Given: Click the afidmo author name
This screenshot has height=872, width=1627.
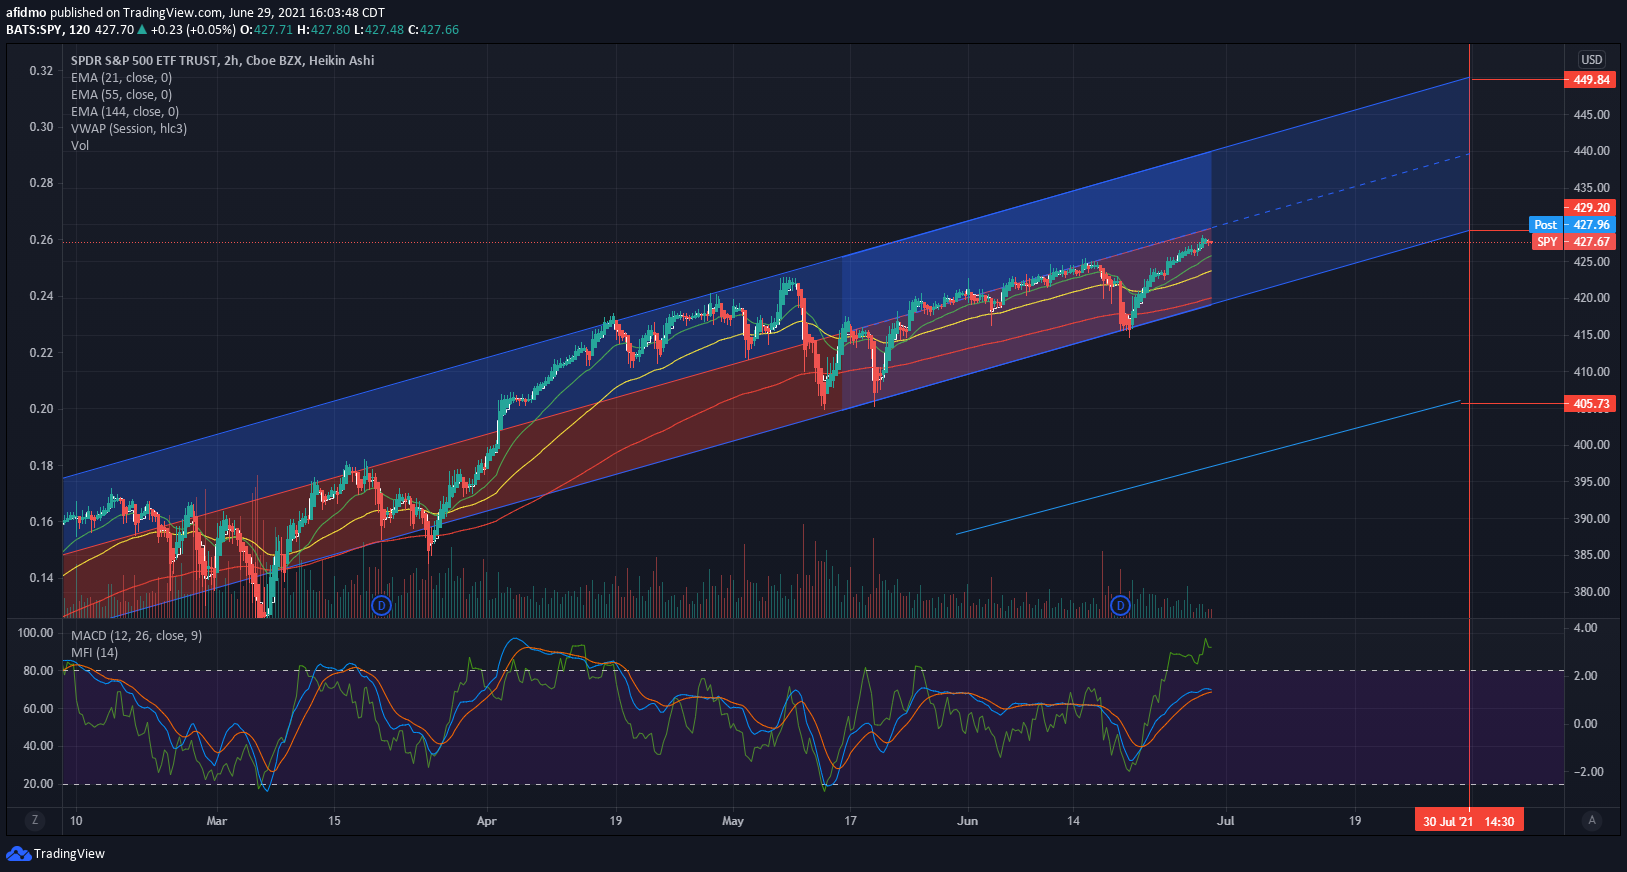Looking at the screenshot, I should [26, 13].
